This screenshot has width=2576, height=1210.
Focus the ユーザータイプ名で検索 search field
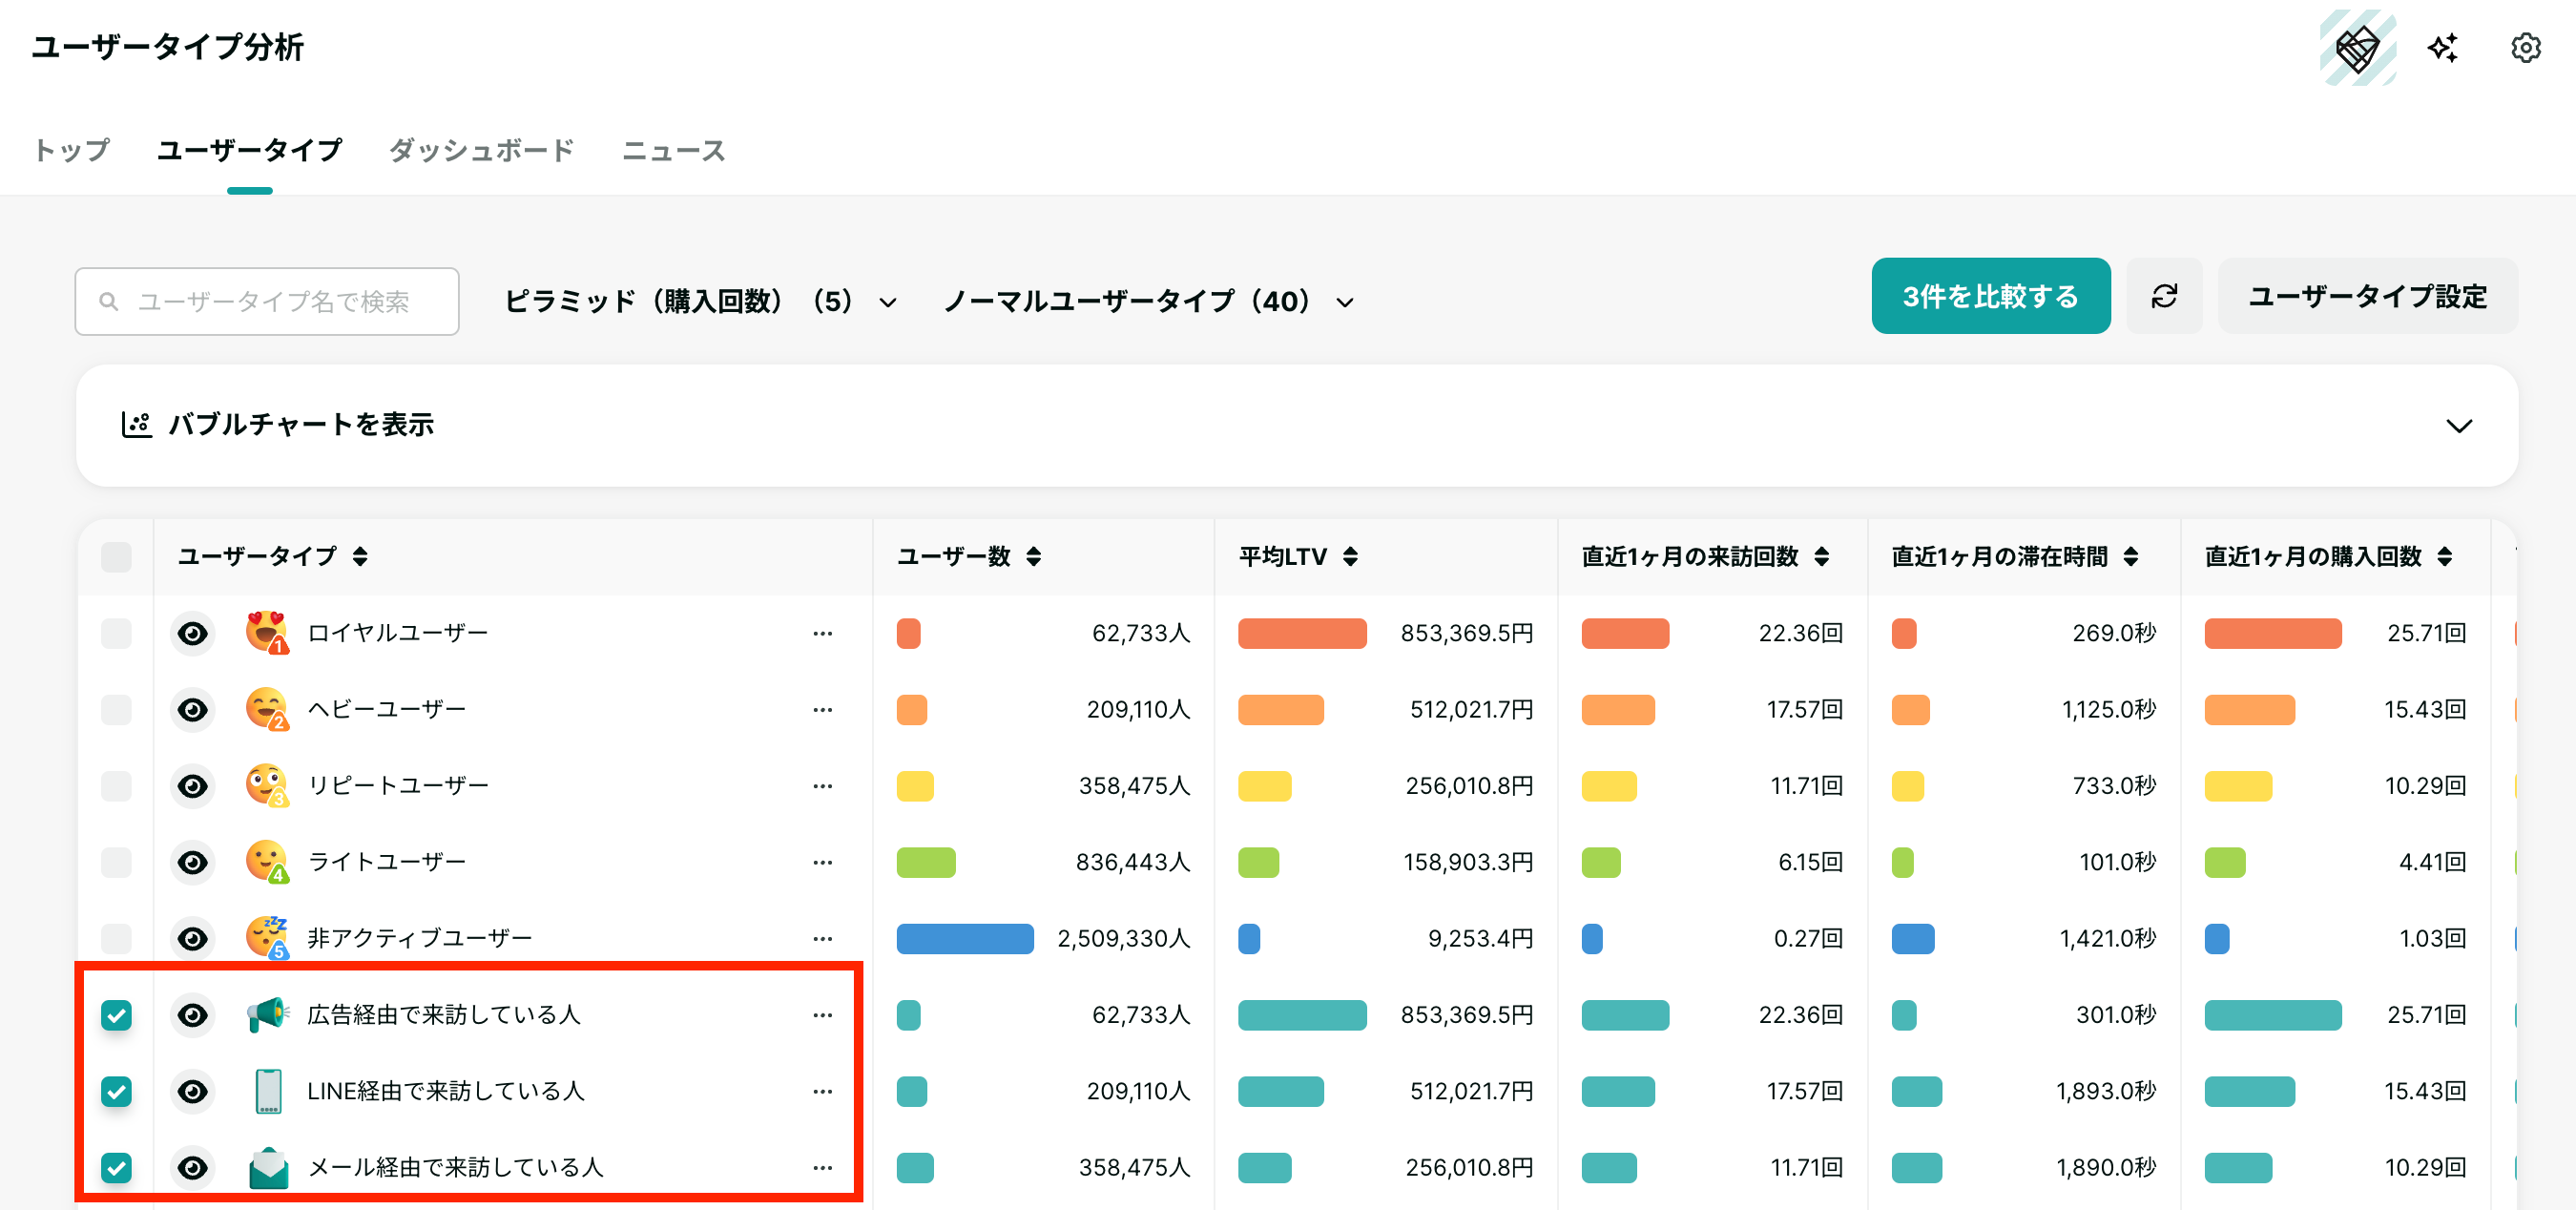click(267, 301)
